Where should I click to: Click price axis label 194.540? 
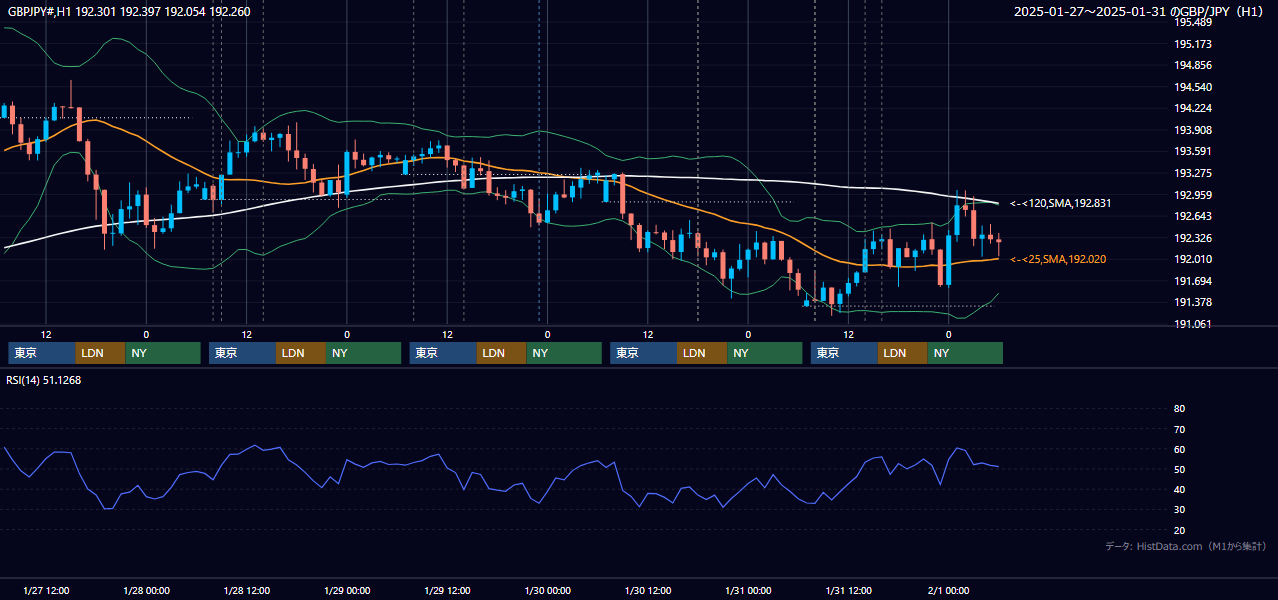[x=1193, y=87]
